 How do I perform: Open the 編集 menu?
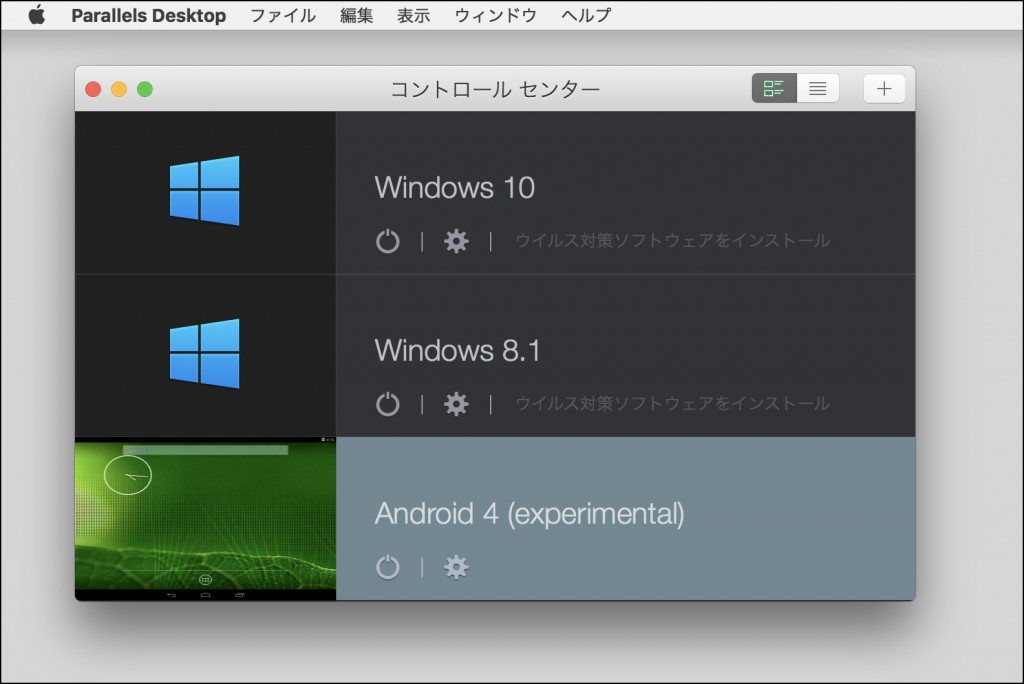(357, 15)
